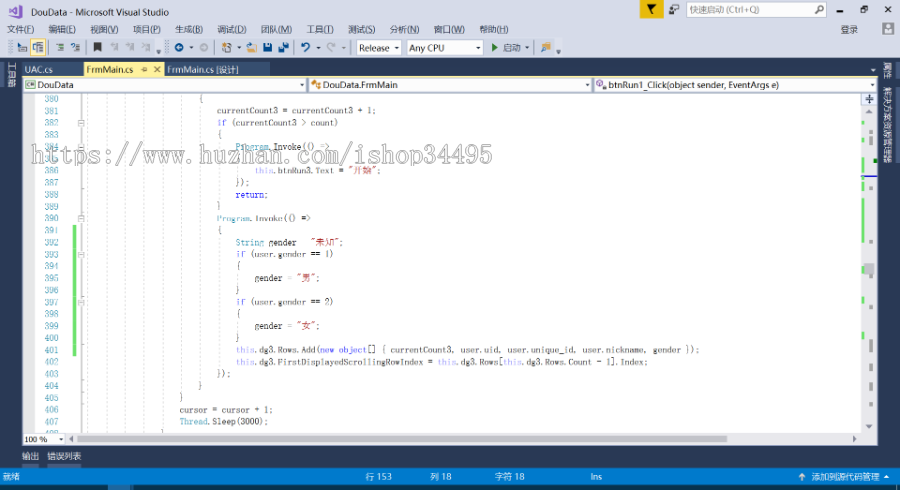
Task: Toggle bookmark on the current line
Action: pos(98,48)
